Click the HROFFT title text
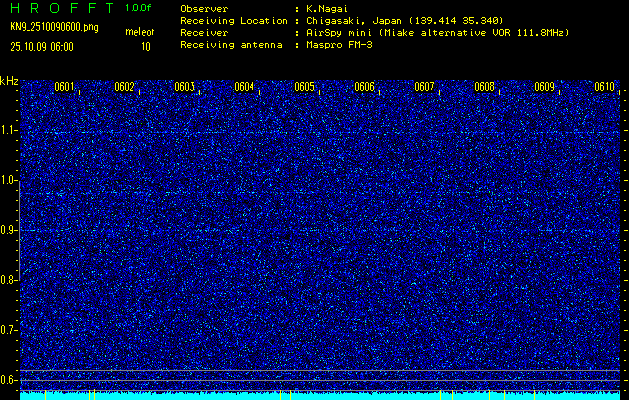 [x=59, y=7]
